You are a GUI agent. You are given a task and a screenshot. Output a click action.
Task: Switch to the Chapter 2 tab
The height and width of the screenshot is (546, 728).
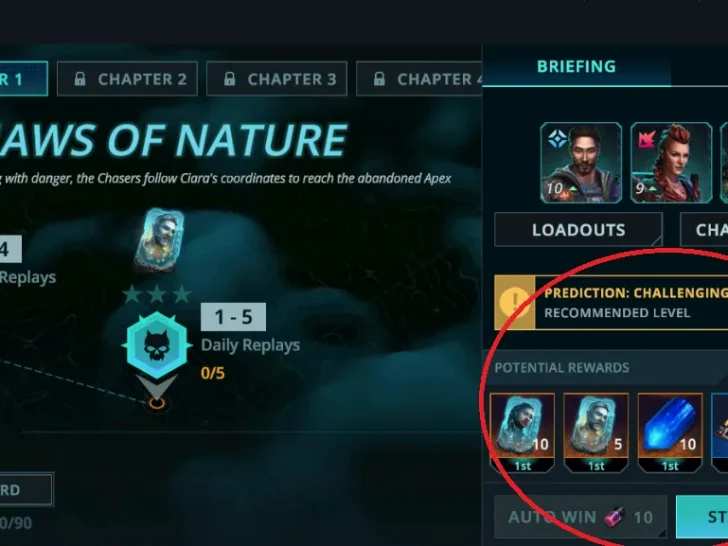(x=127, y=79)
